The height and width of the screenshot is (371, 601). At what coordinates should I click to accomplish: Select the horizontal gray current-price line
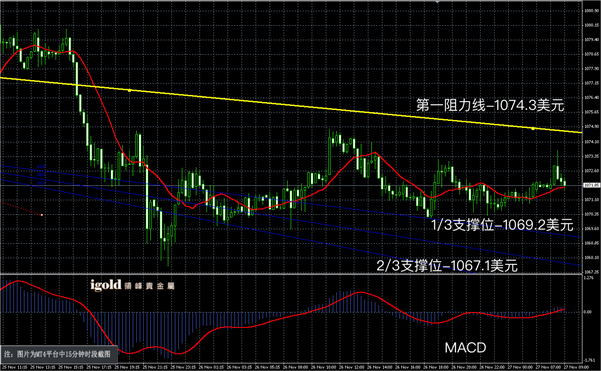pyautogui.click(x=291, y=186)
